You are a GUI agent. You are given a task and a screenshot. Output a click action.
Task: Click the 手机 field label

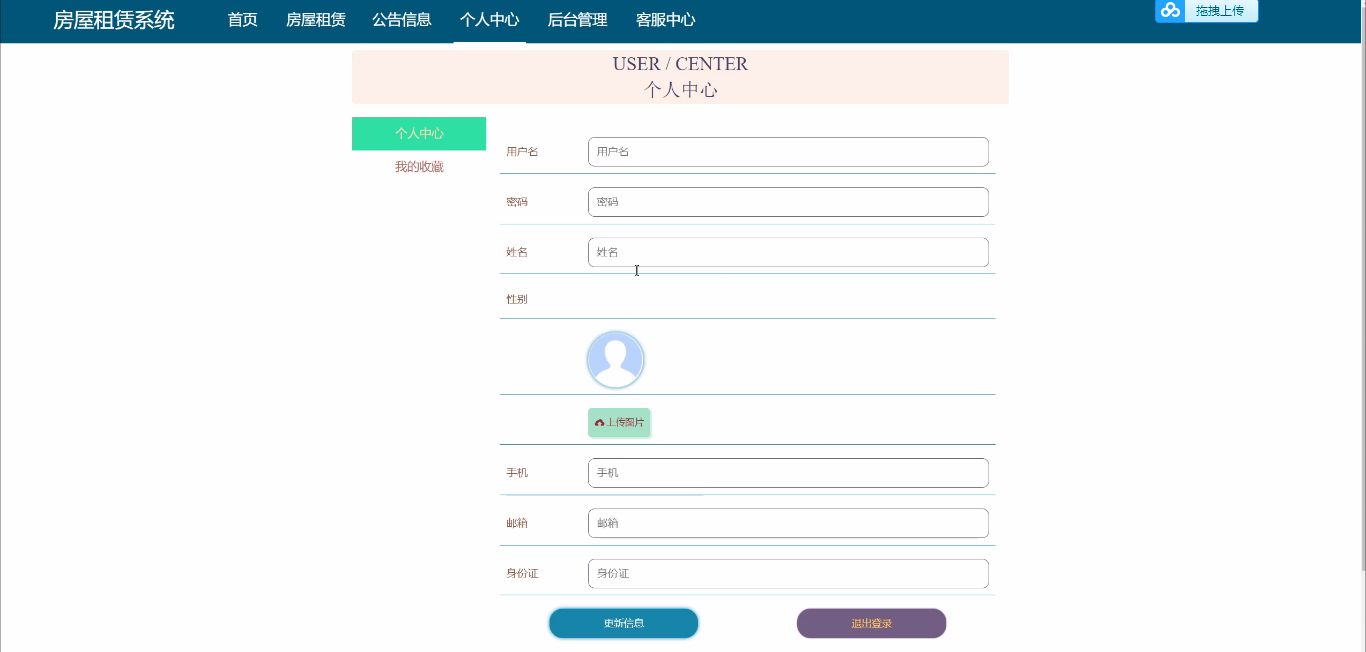pyautogui.click(x=517, y=473)
